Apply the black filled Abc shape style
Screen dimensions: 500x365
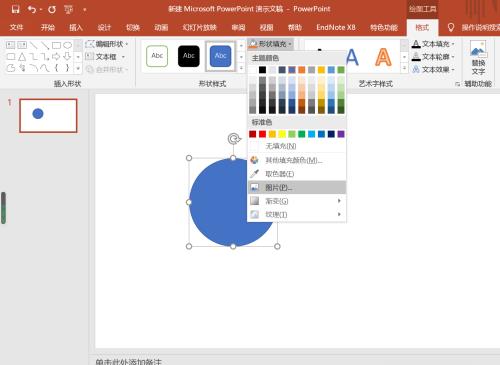click(x=189, y=56)
